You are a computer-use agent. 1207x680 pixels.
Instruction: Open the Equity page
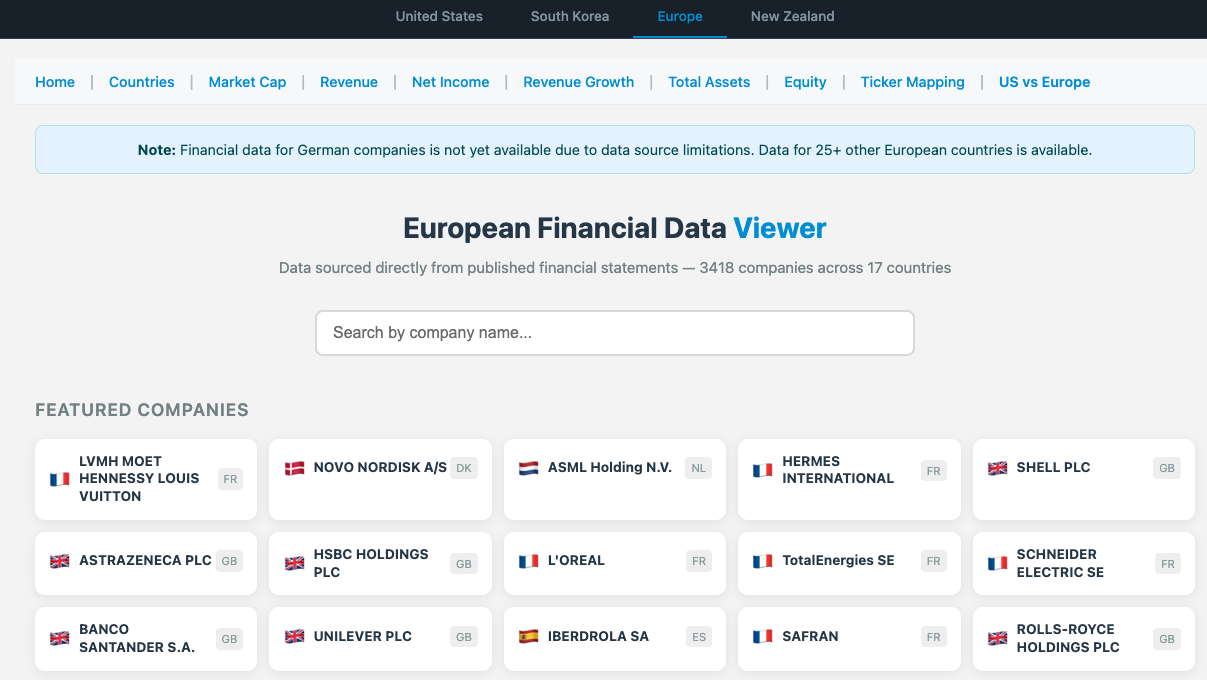(806, 82)
